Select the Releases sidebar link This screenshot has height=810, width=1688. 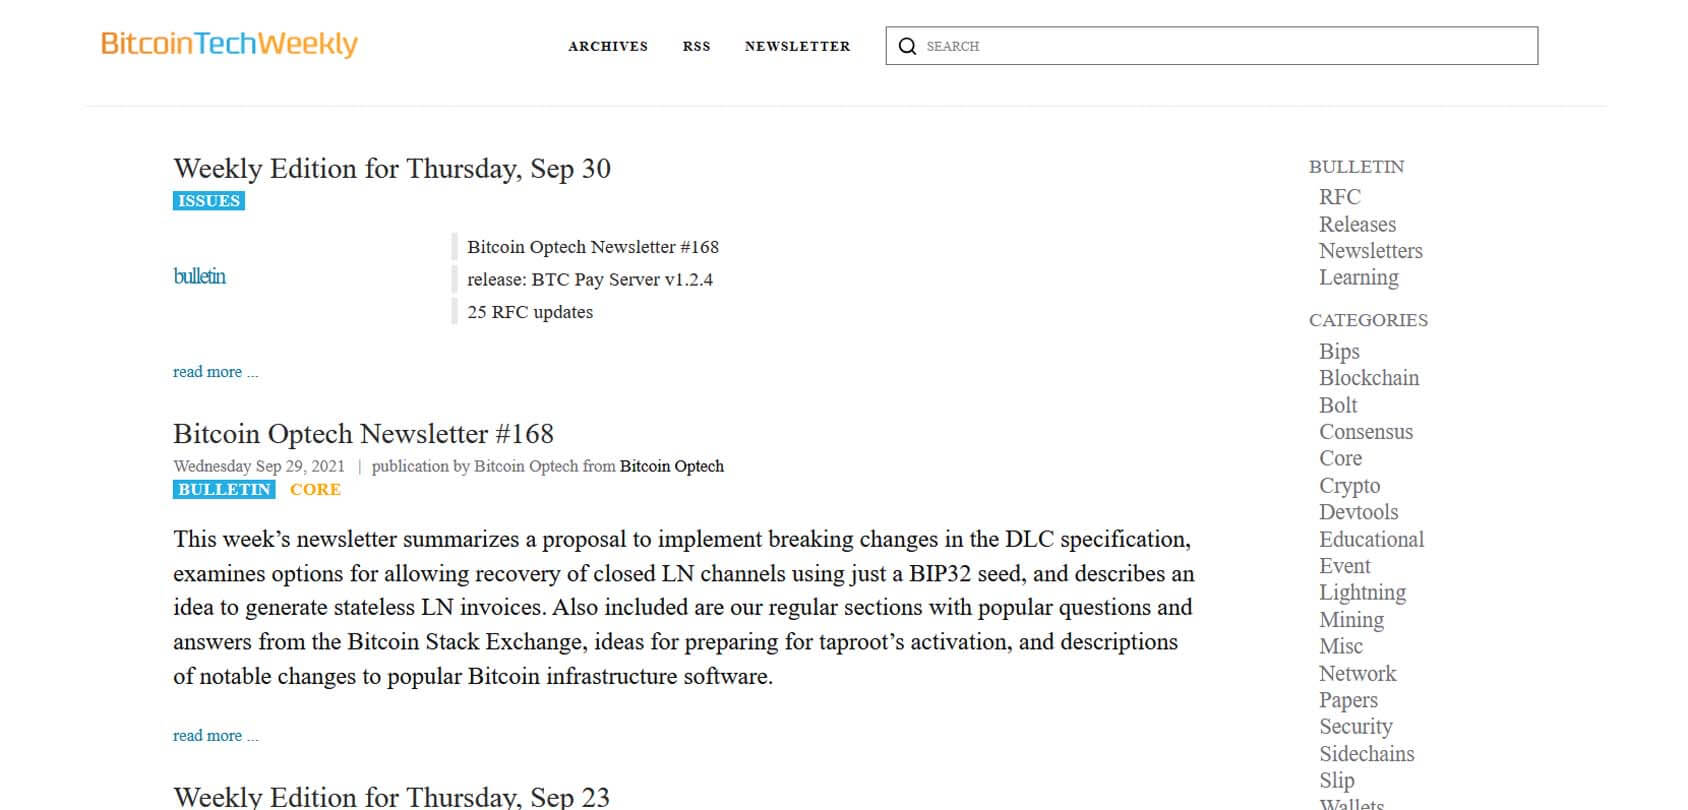pos(1357,224)
